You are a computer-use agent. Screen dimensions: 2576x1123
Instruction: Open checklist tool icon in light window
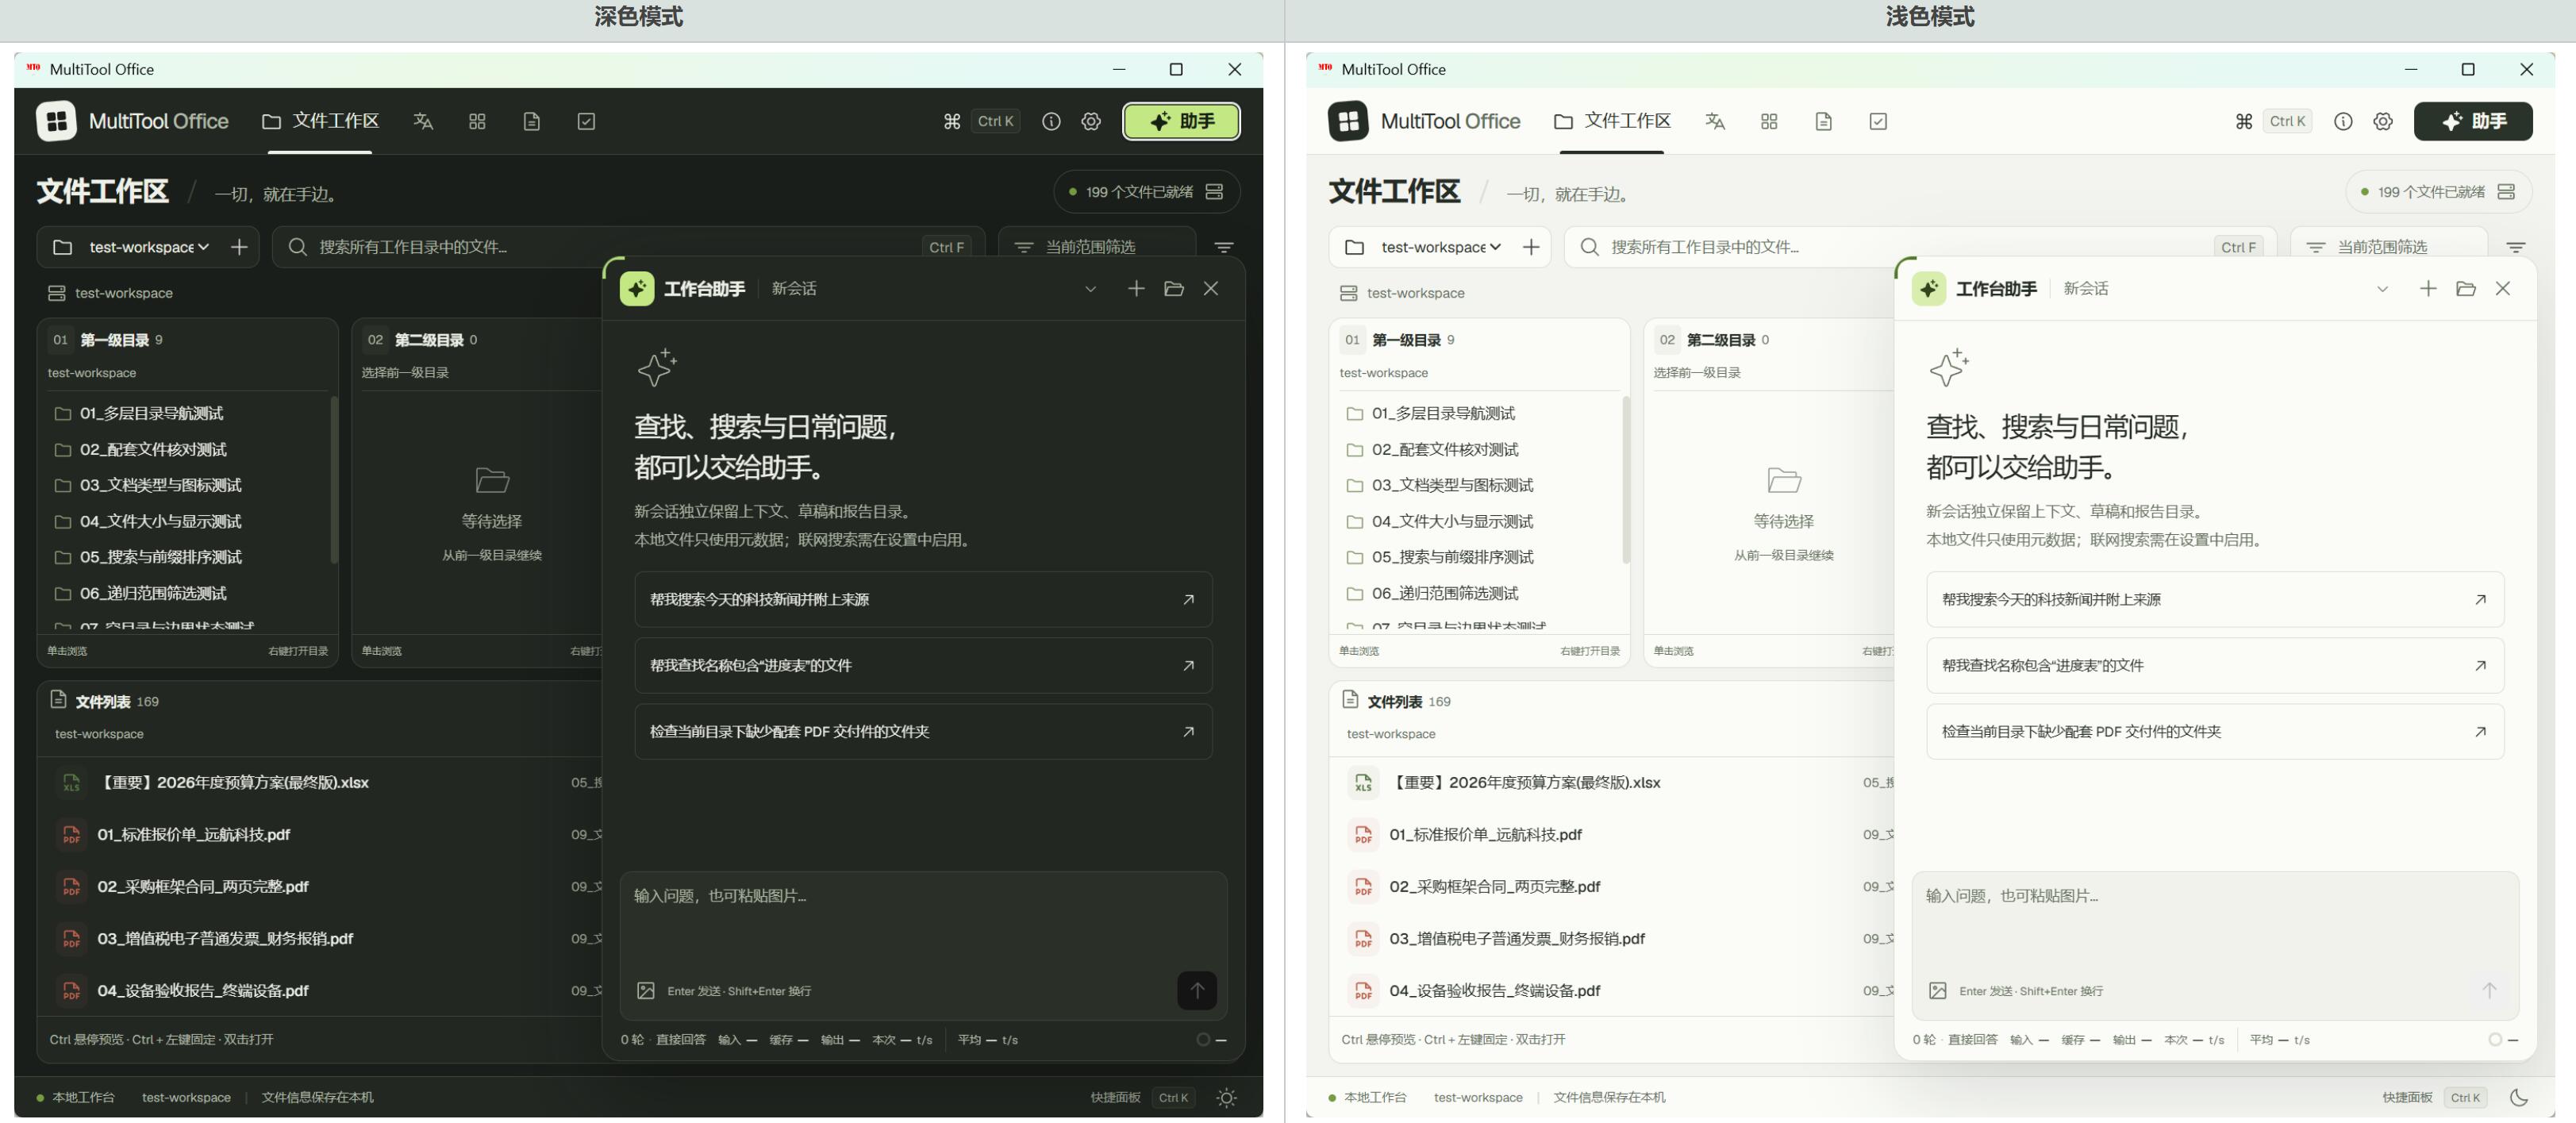point(1878,121)
